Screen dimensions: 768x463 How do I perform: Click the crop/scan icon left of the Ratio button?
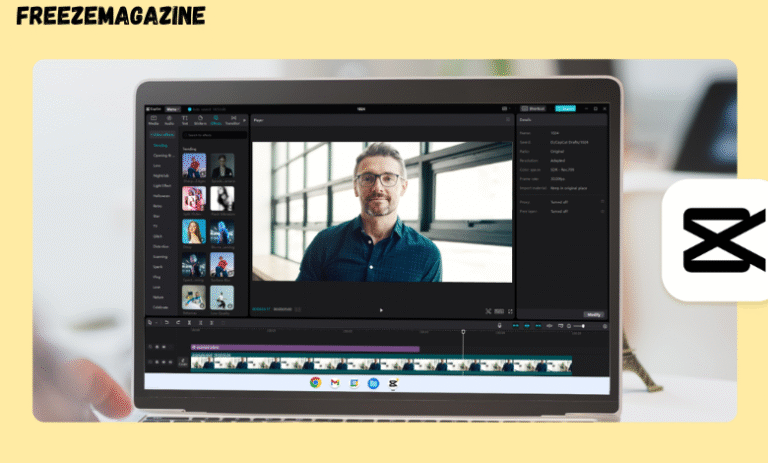(x=488, y=311)
